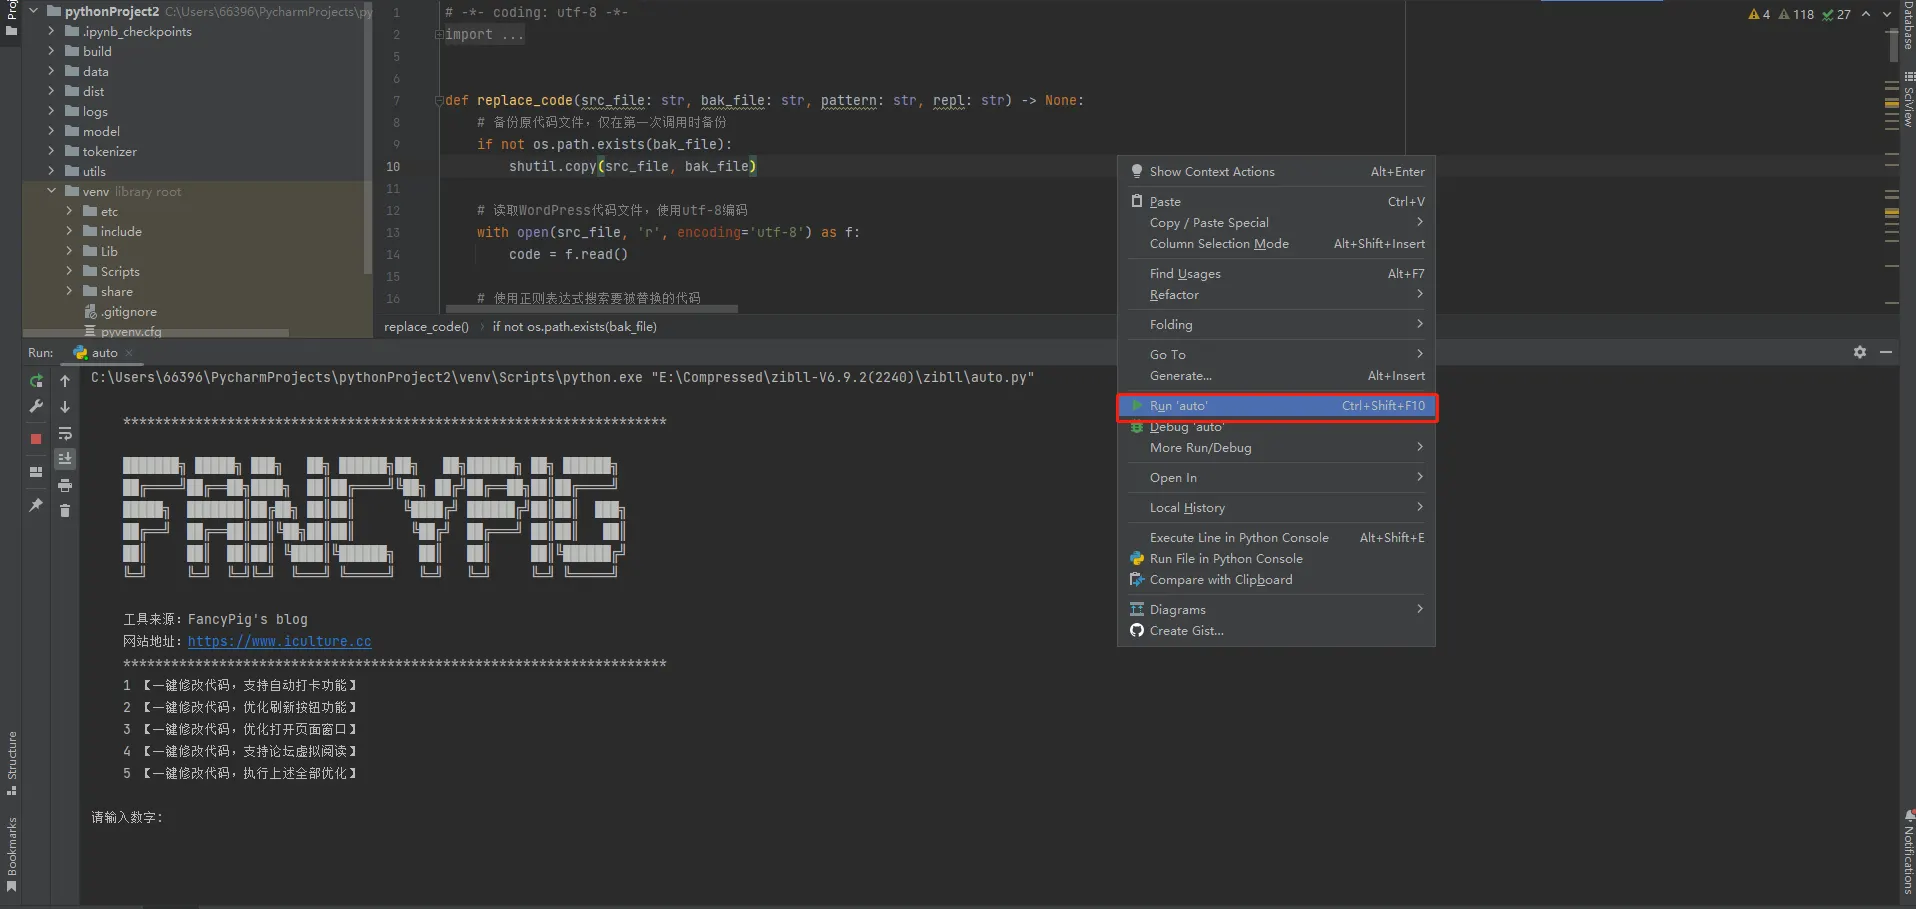The width and height of the screenshot is (1916, 909).
Task: Click the restore layout icon
Action: coord(36,472)
